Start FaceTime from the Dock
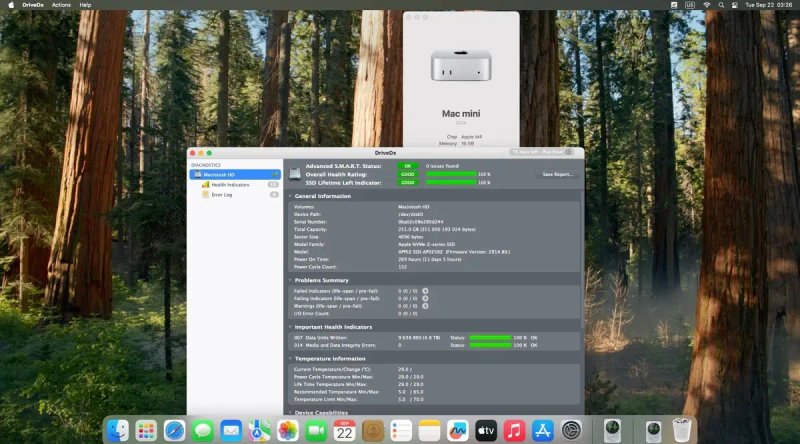The image size is (800, 444). pos(316,431)
